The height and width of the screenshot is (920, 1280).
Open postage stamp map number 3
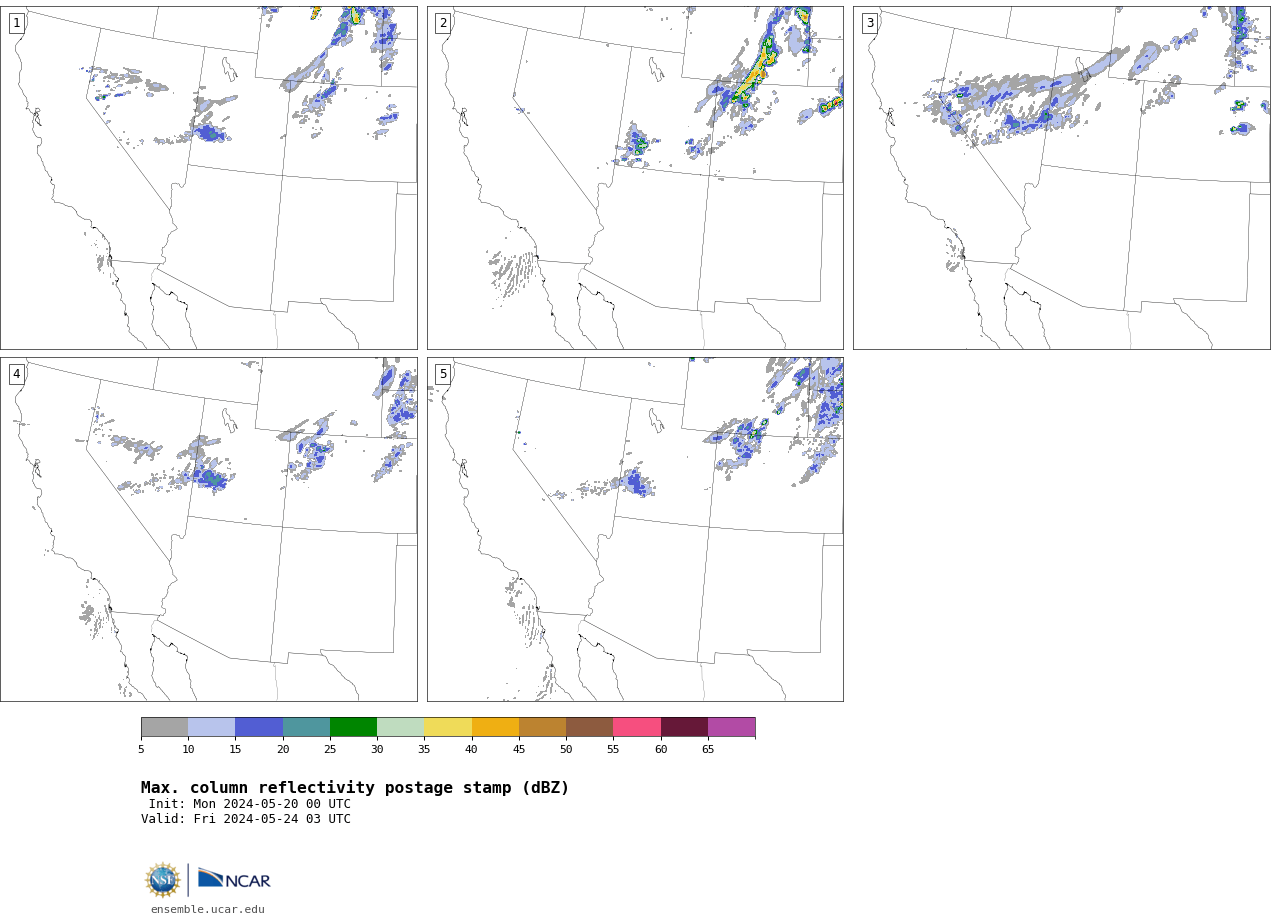coord(1062,178)
